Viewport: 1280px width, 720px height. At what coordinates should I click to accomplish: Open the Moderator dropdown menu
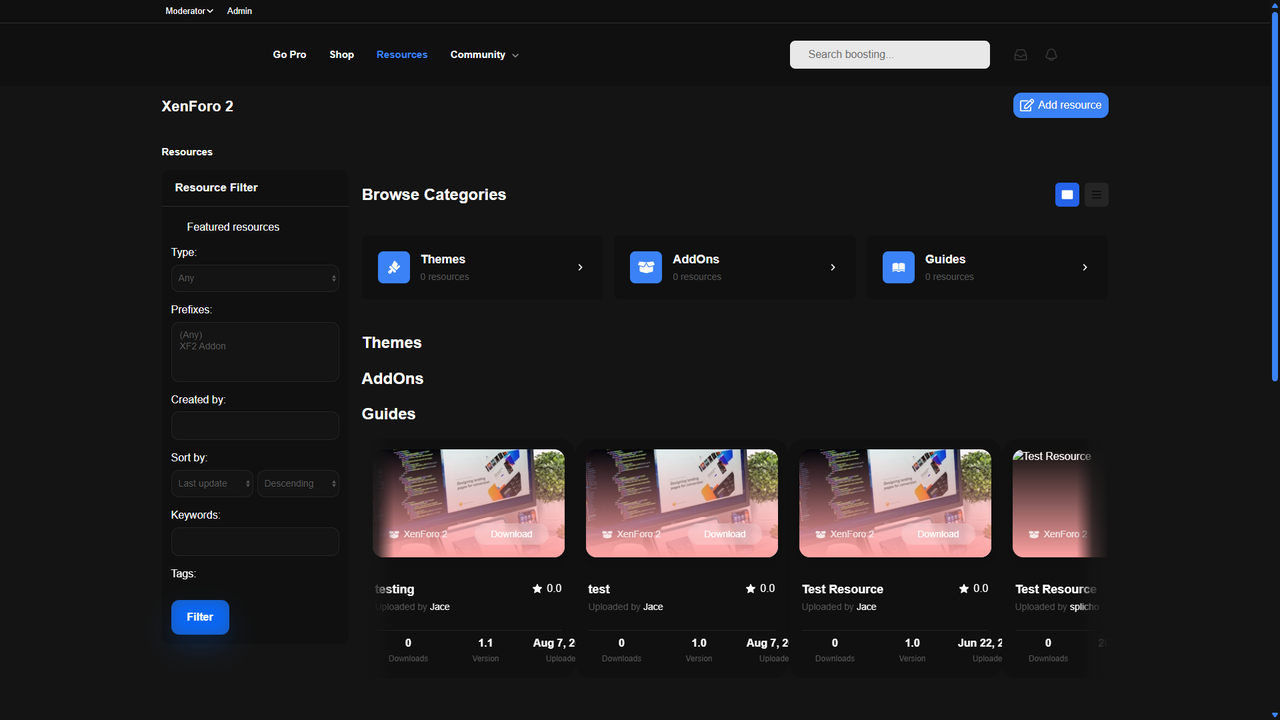(x=190, y=11)
